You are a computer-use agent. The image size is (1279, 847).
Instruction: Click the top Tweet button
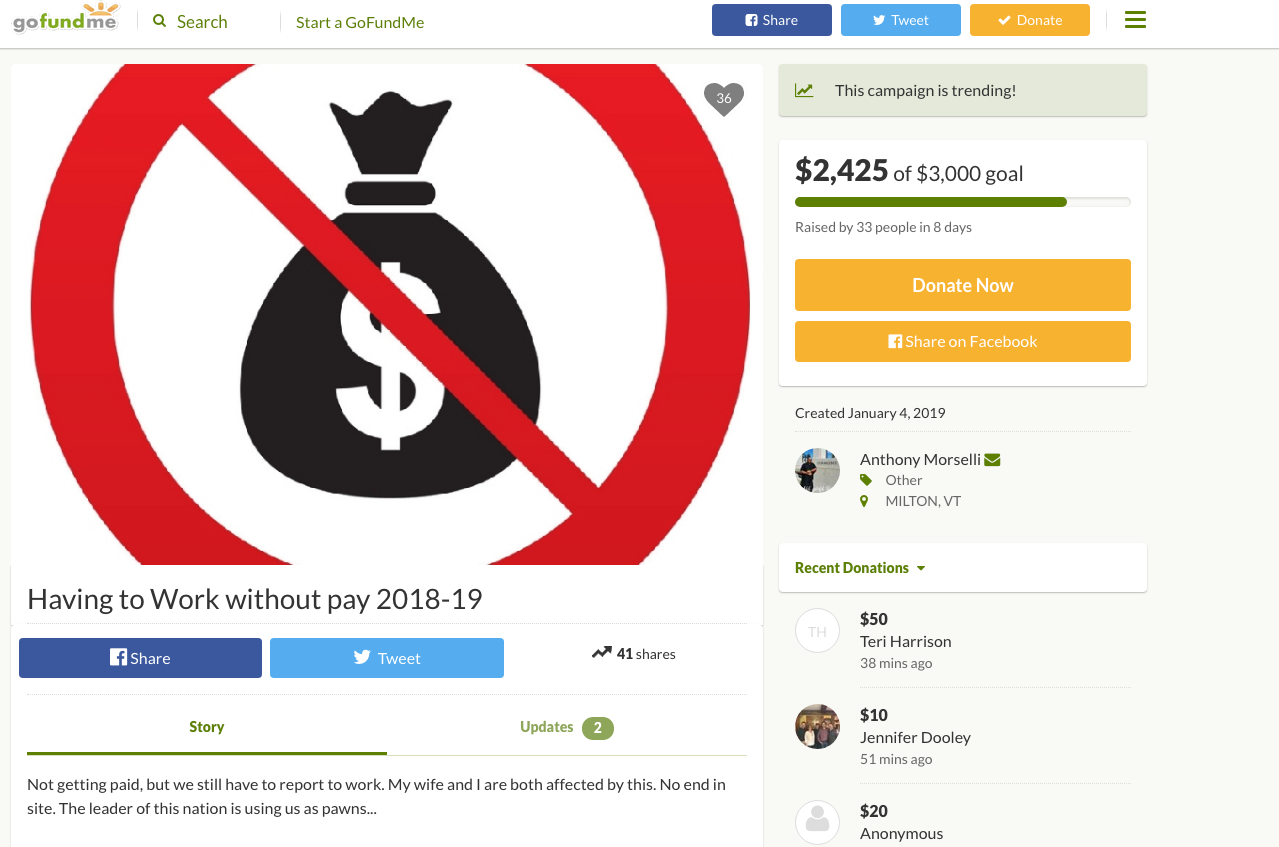(900, 20)
